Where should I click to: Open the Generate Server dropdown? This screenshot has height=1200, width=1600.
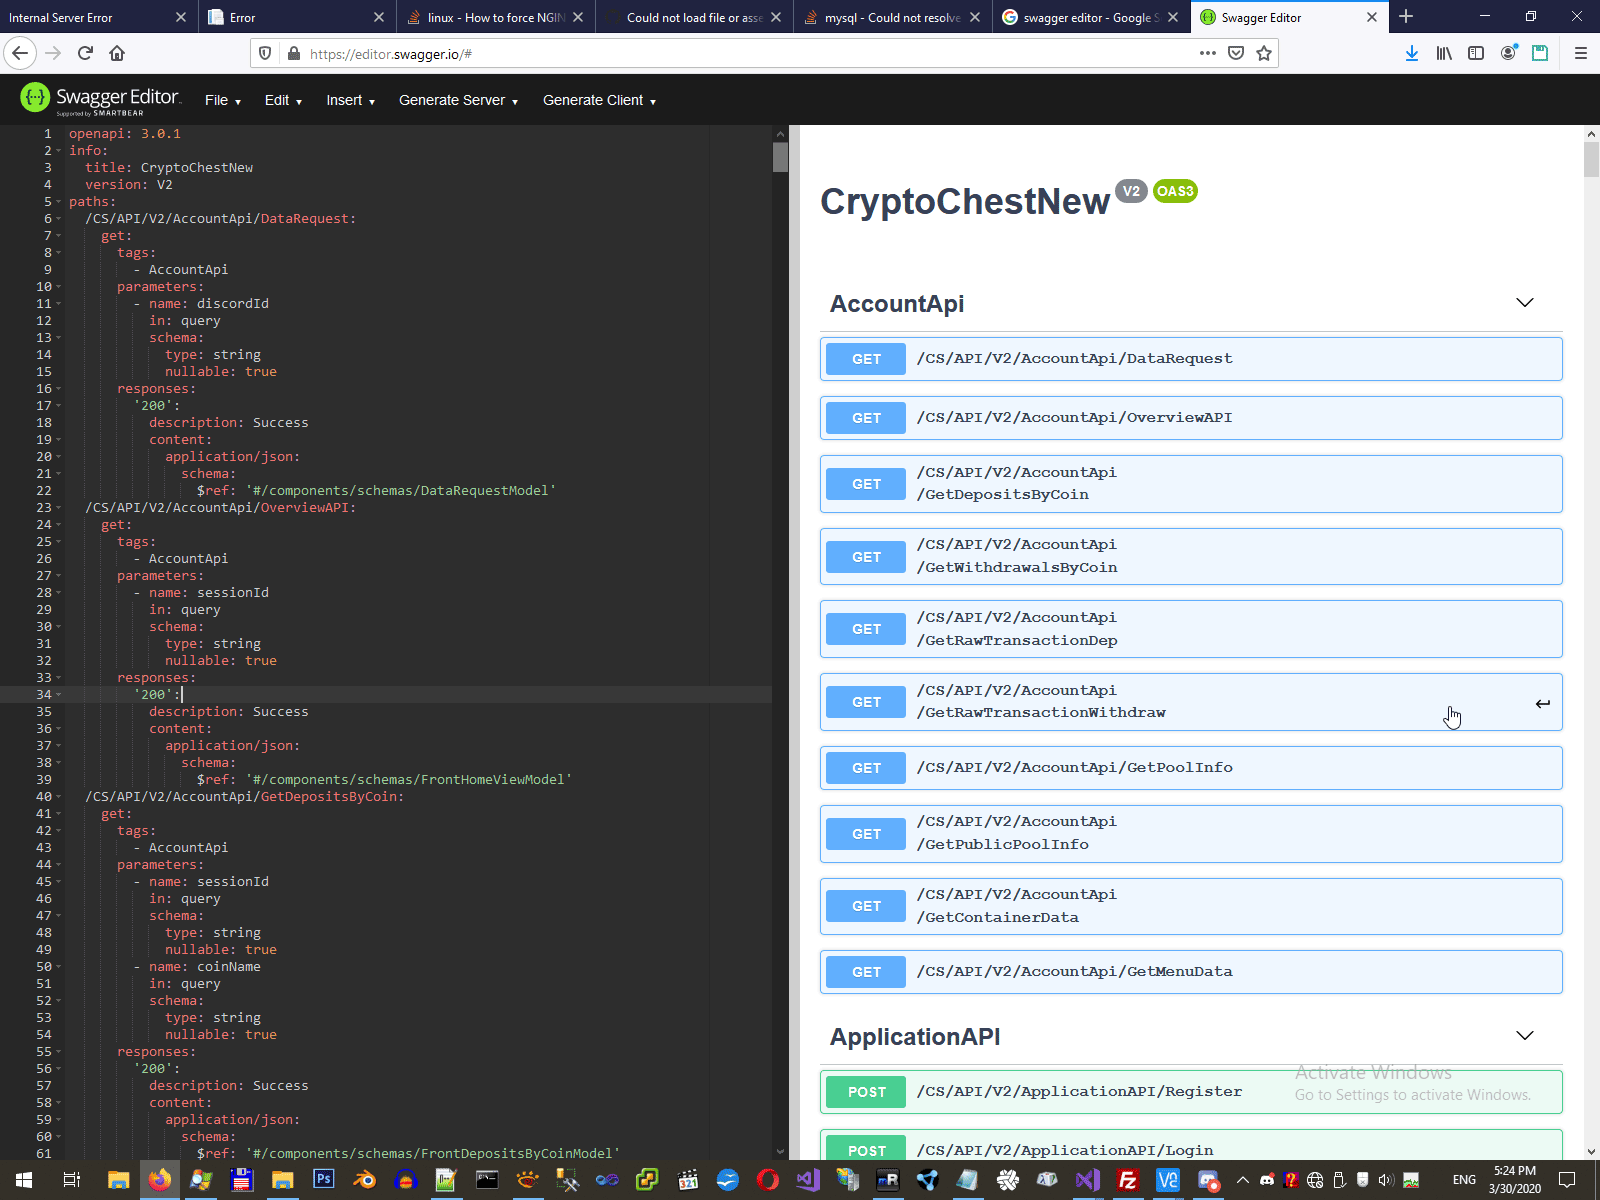[458, 100]
